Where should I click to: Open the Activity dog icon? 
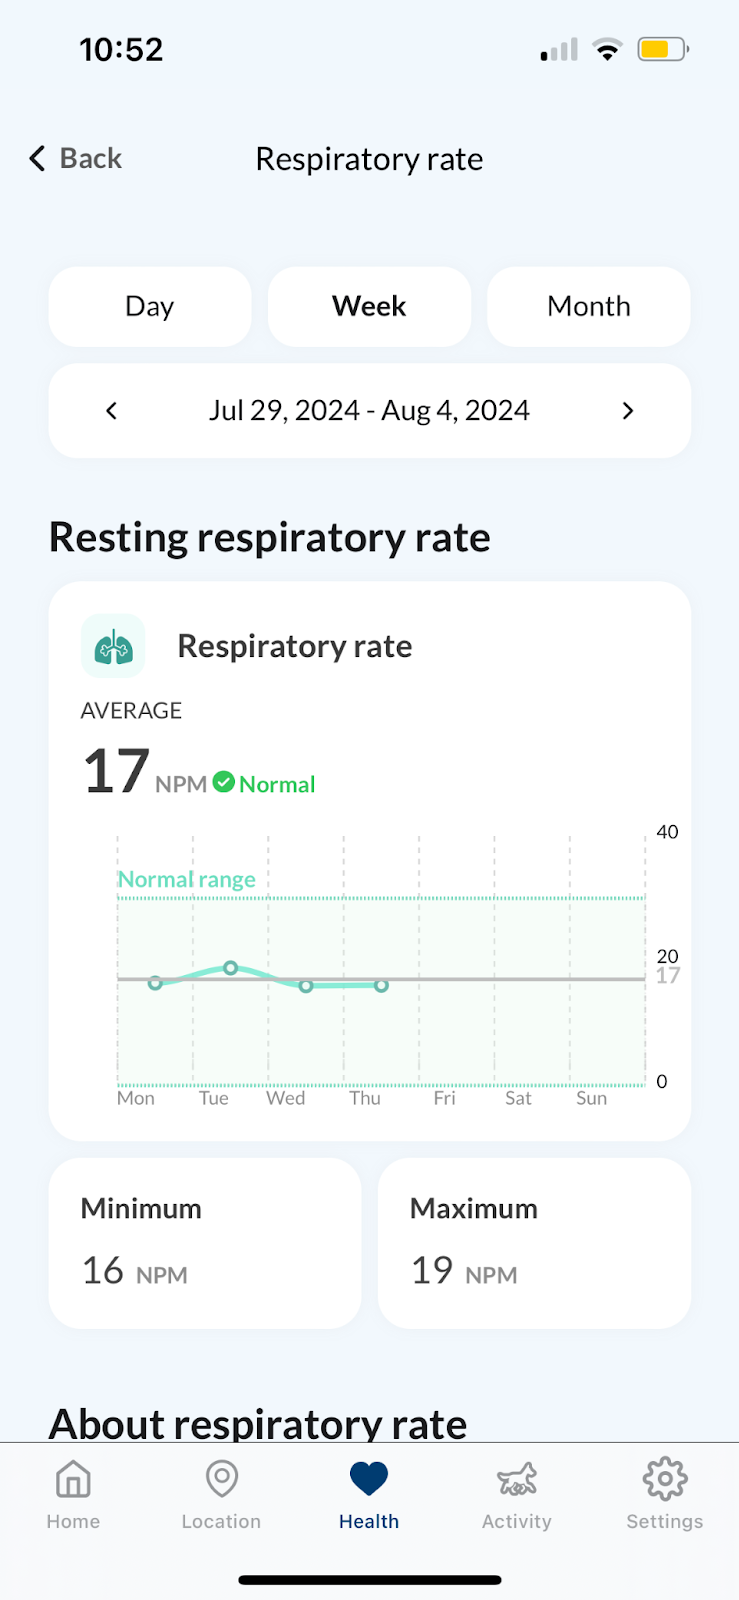[517, 1479]
